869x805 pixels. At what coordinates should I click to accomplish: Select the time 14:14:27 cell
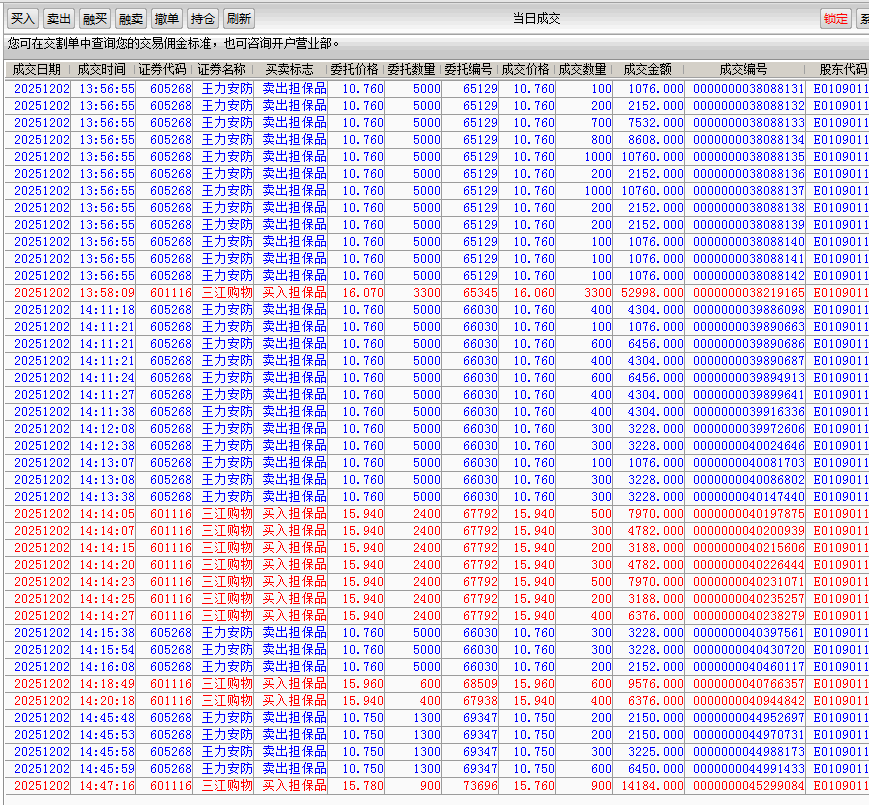(x=106, y=616)
